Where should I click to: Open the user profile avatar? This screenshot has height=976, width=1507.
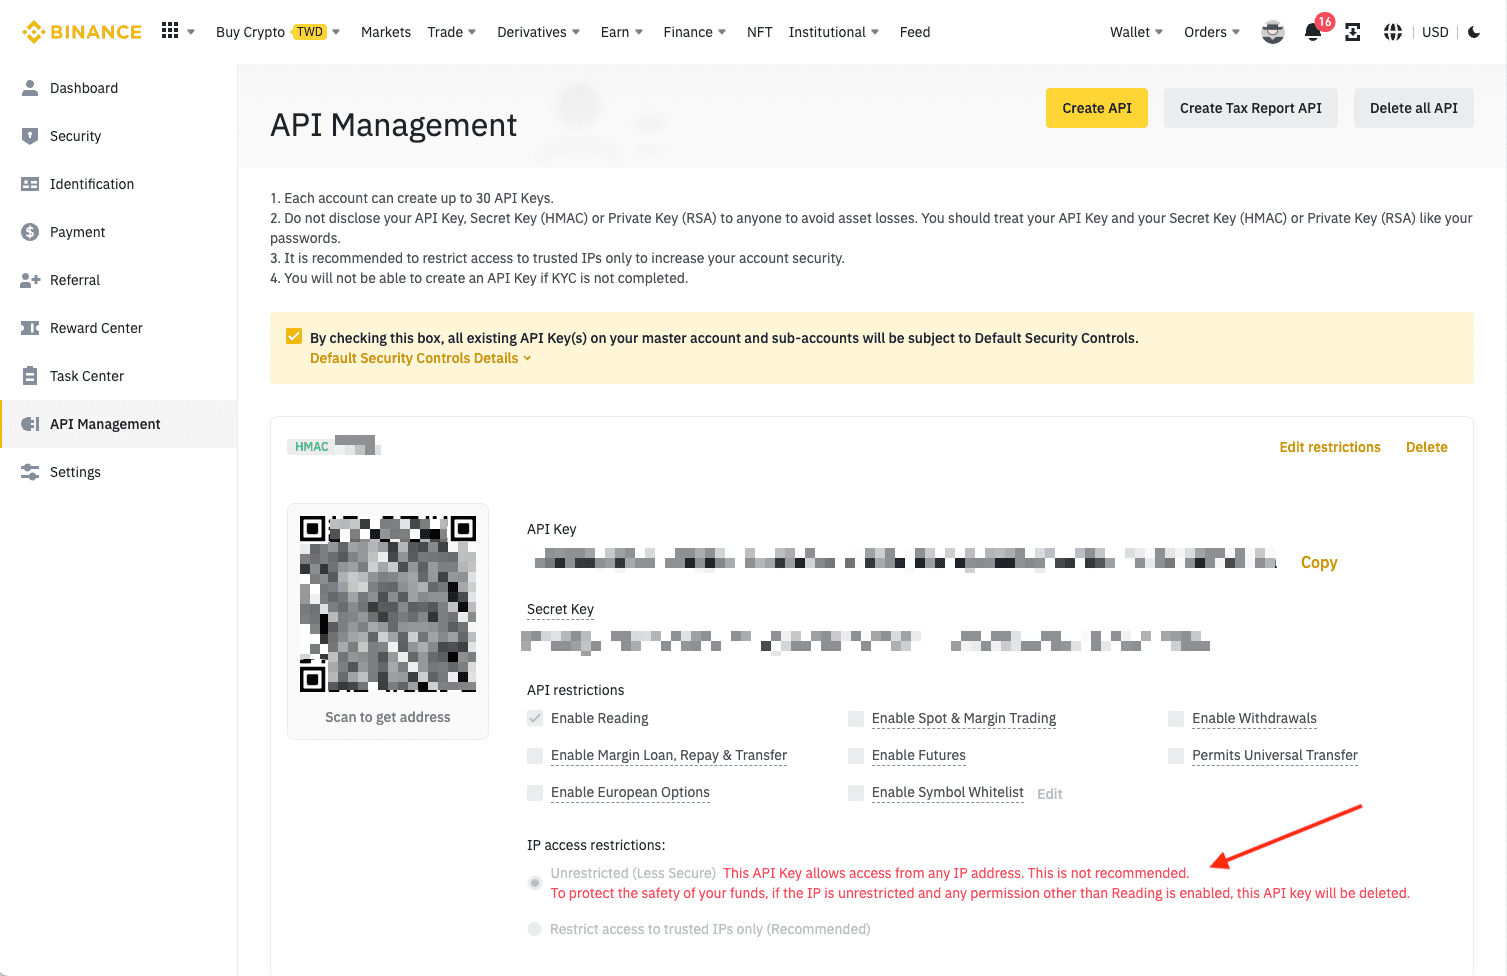(1272, 32)
